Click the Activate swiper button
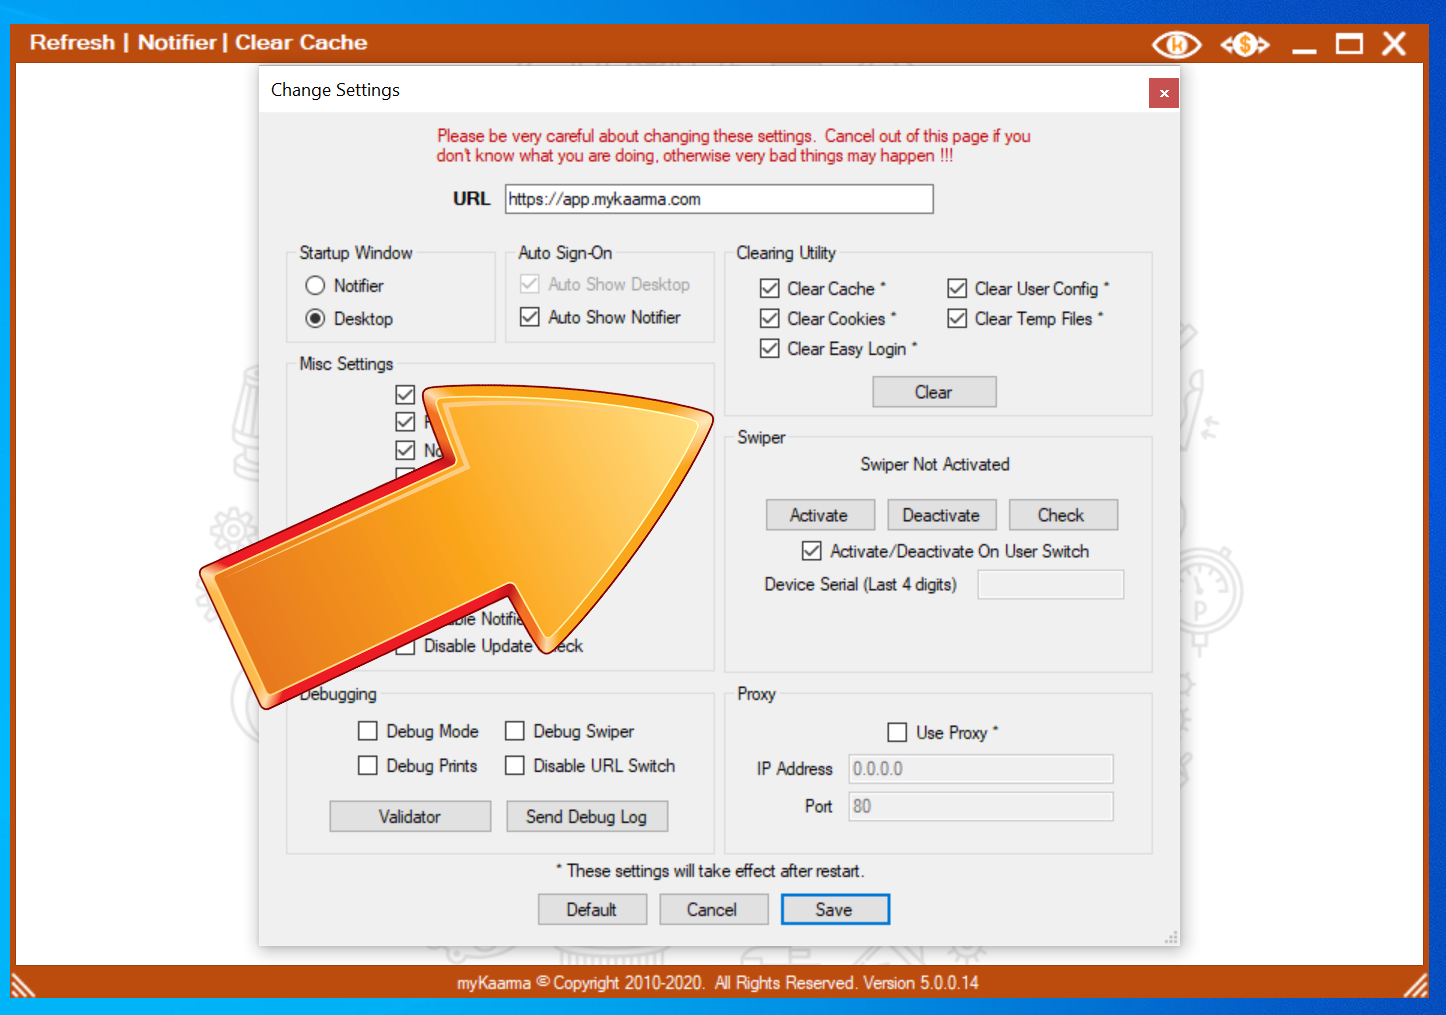The image size is (1446, 1015). pos(820,515)
